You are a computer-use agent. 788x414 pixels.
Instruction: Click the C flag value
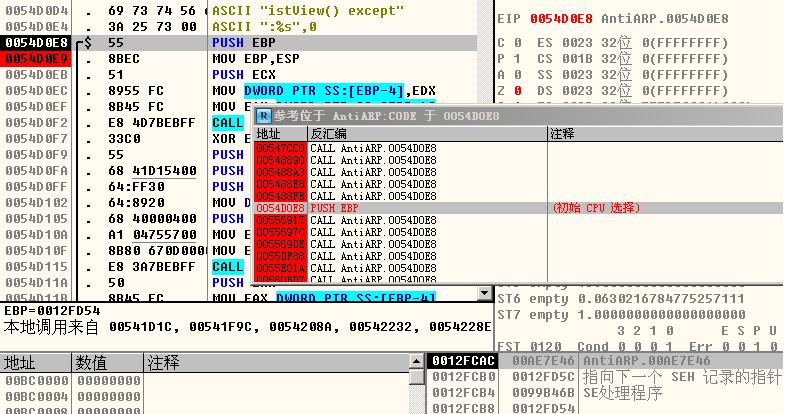click(517, 43)
